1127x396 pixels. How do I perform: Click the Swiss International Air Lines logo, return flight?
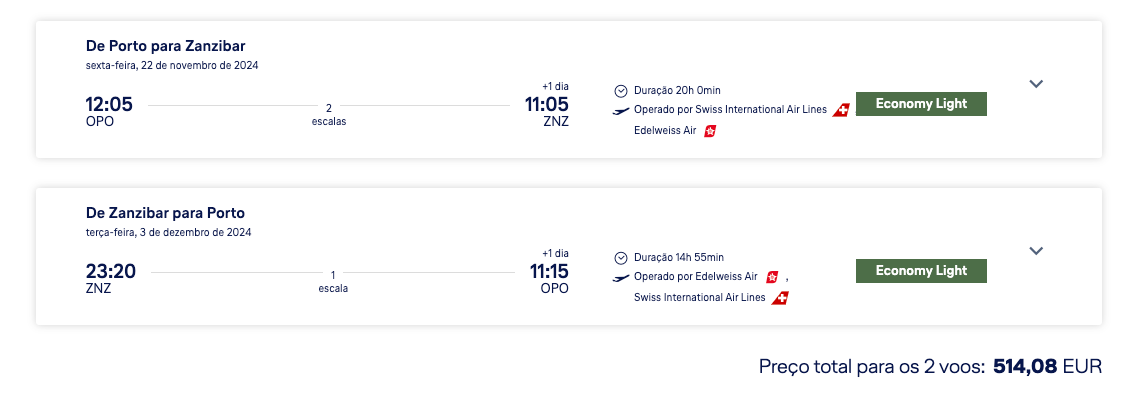click(780, 298)
